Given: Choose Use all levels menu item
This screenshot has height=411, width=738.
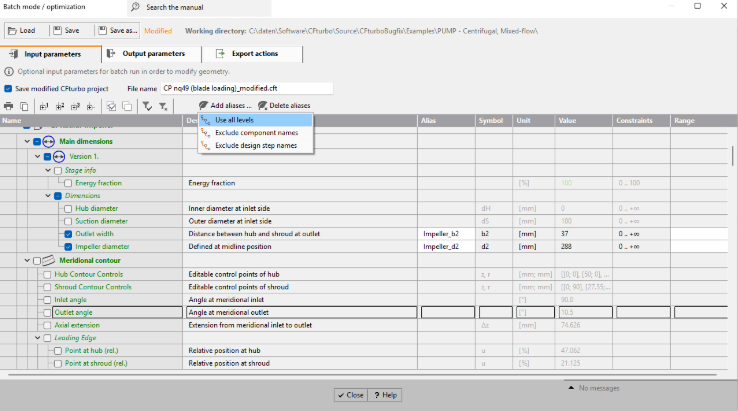Looking at the screenshot, I should (x=256, y=120).
